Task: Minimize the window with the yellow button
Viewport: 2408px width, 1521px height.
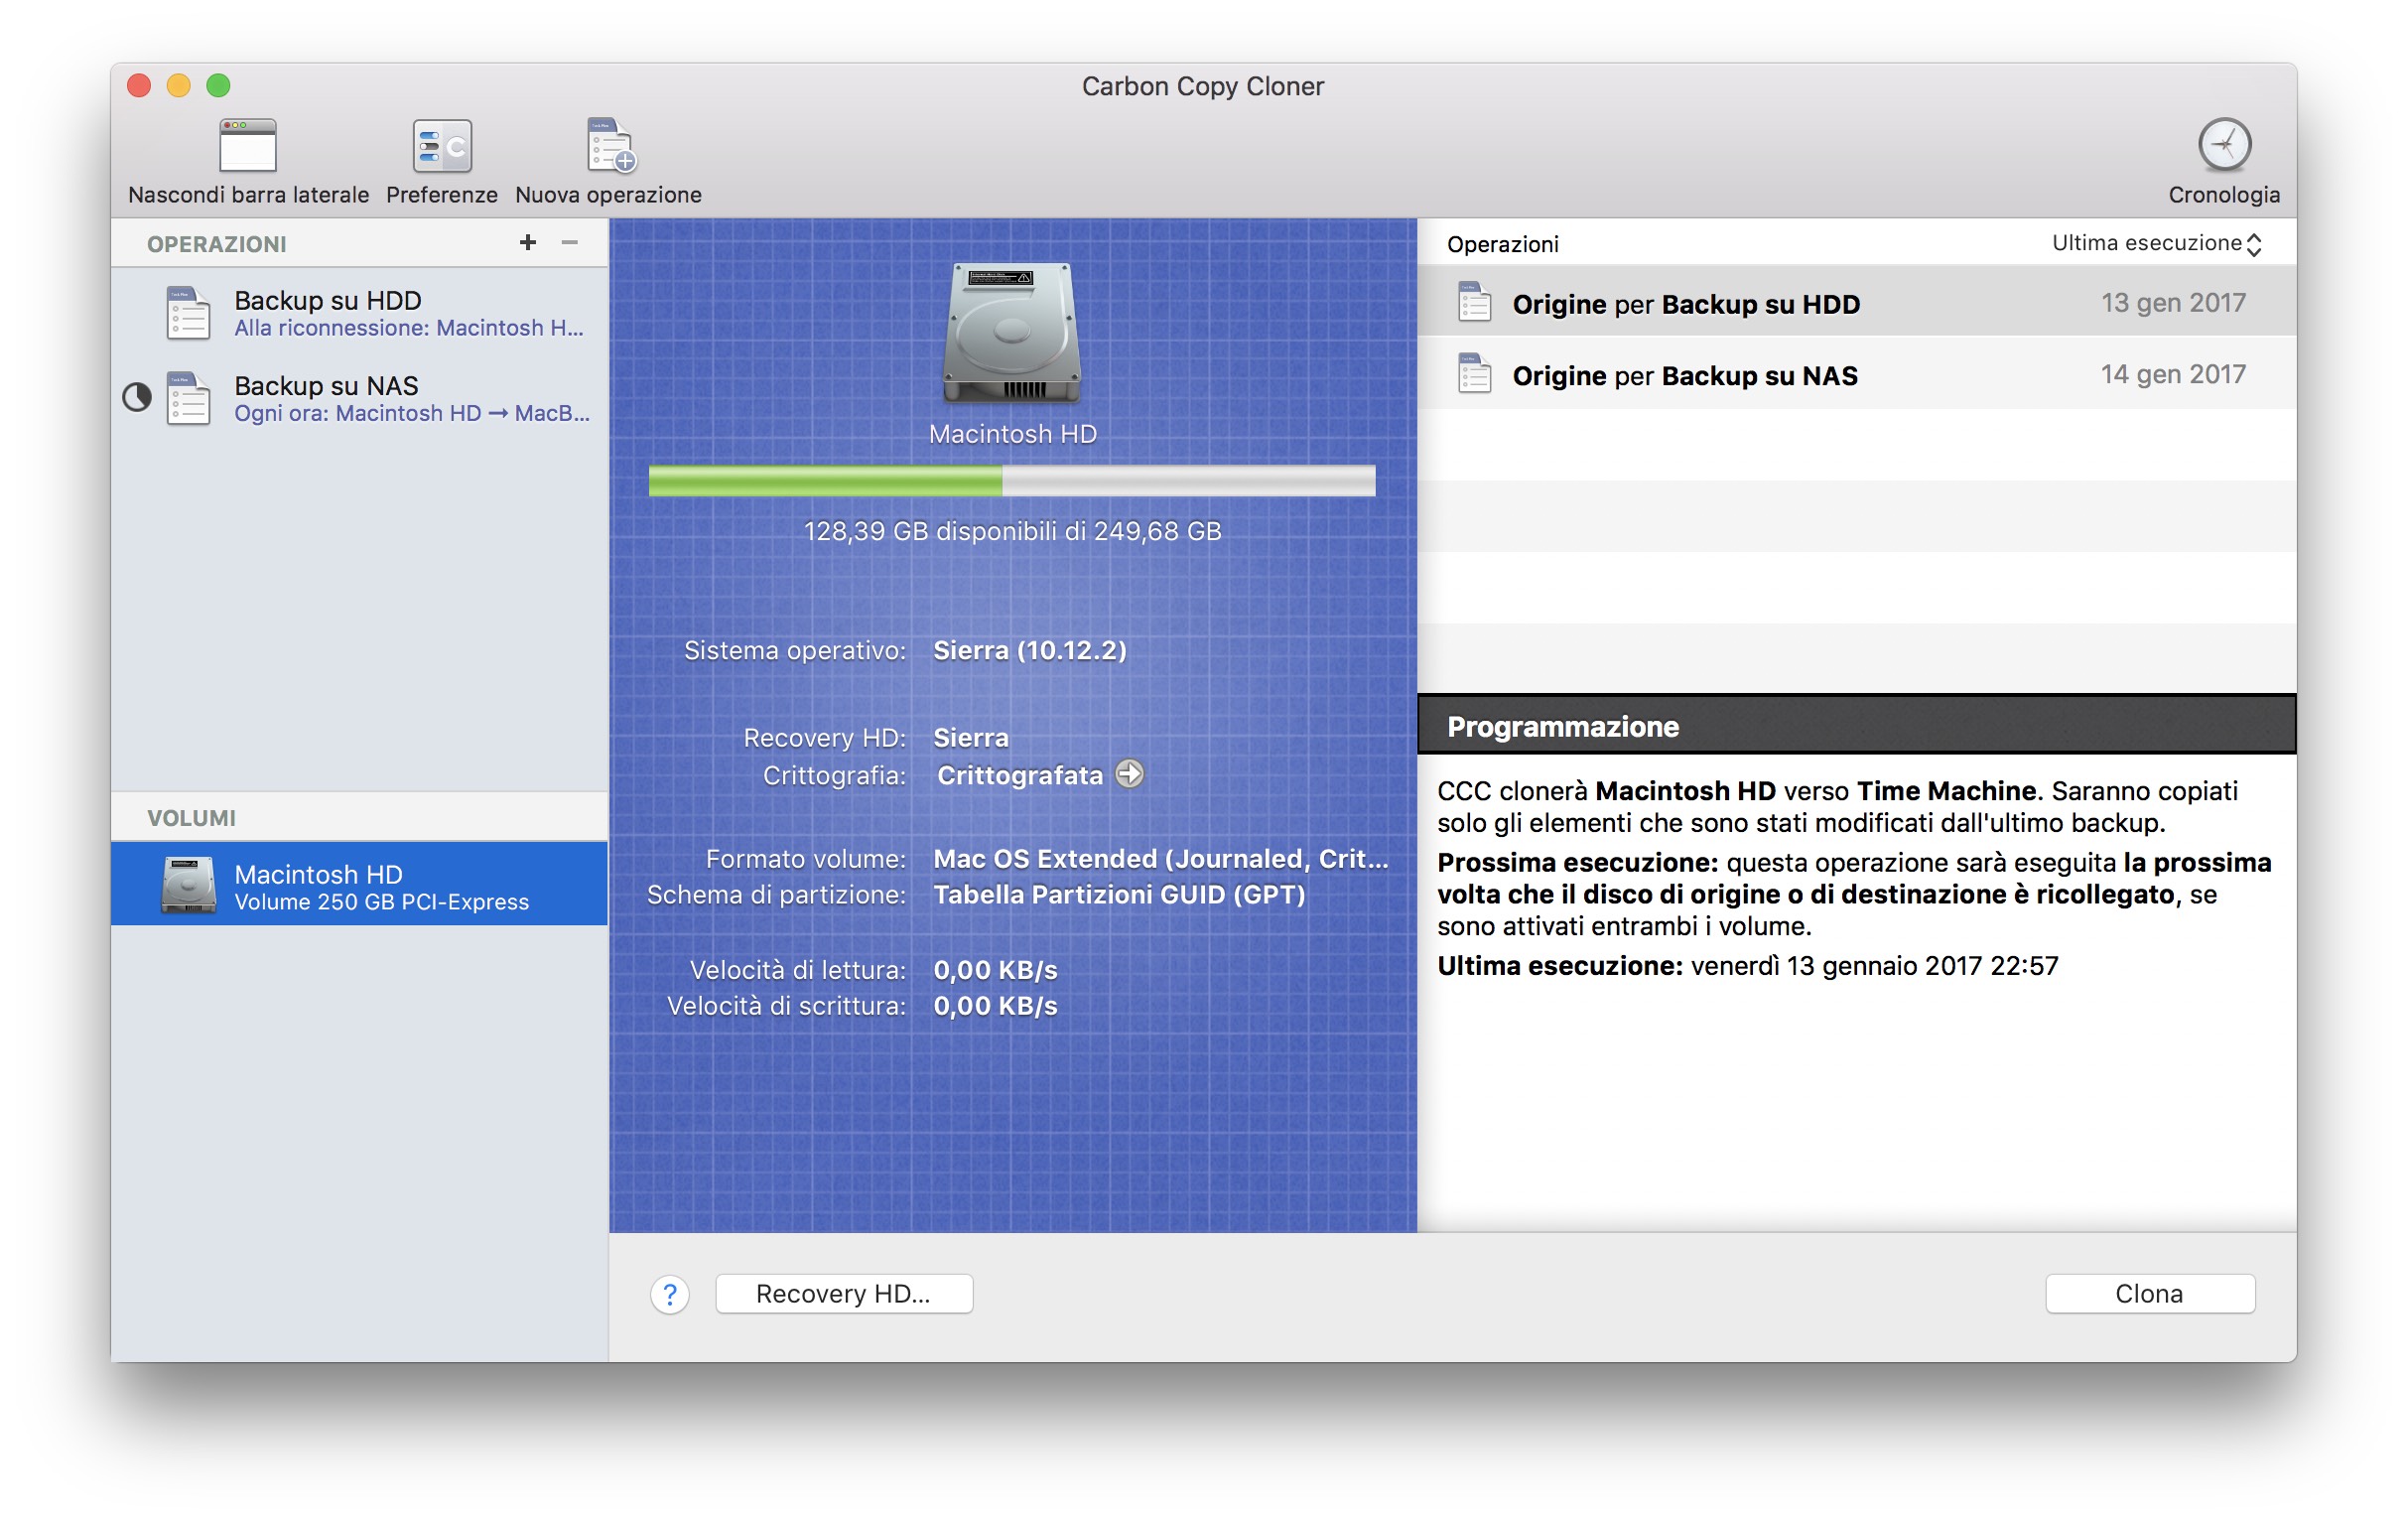Action: (x=179, y=85)
